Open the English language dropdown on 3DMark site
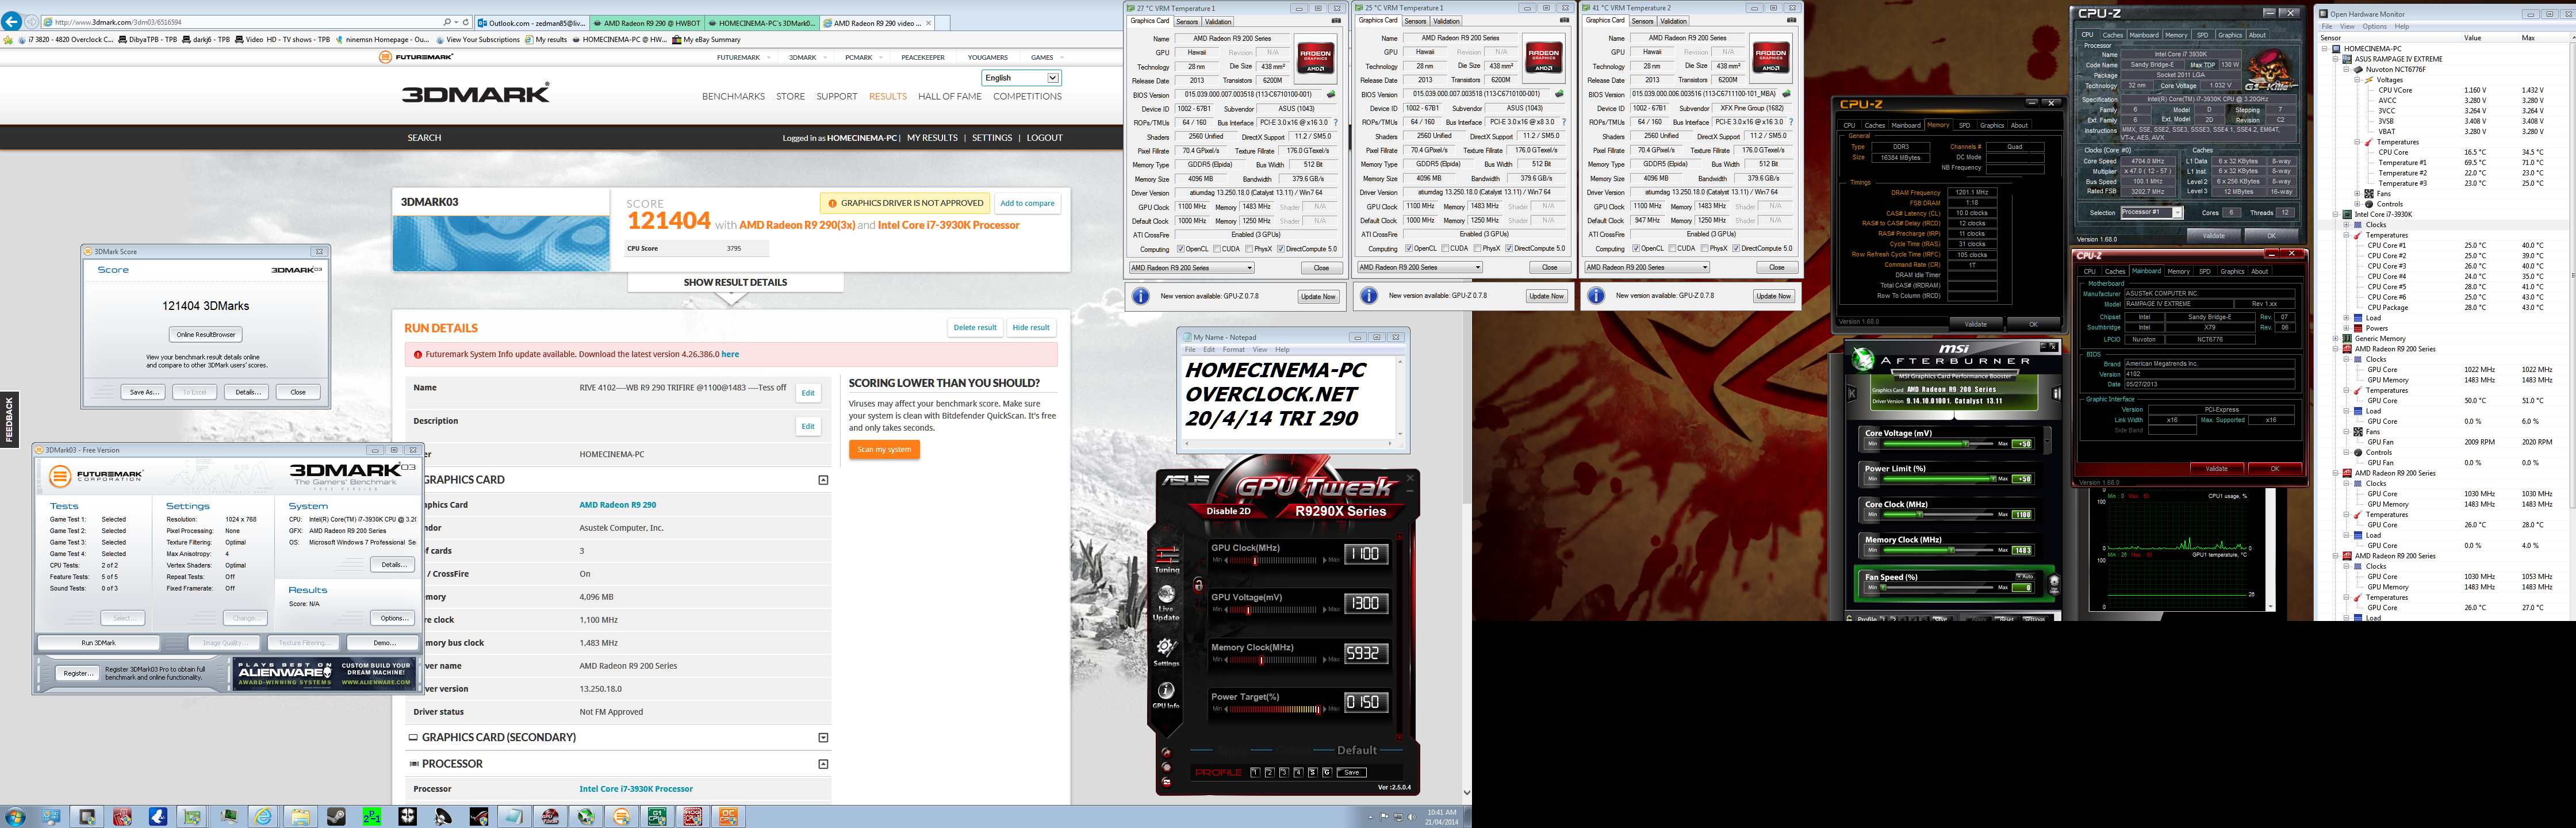 tap(1021, 78)
